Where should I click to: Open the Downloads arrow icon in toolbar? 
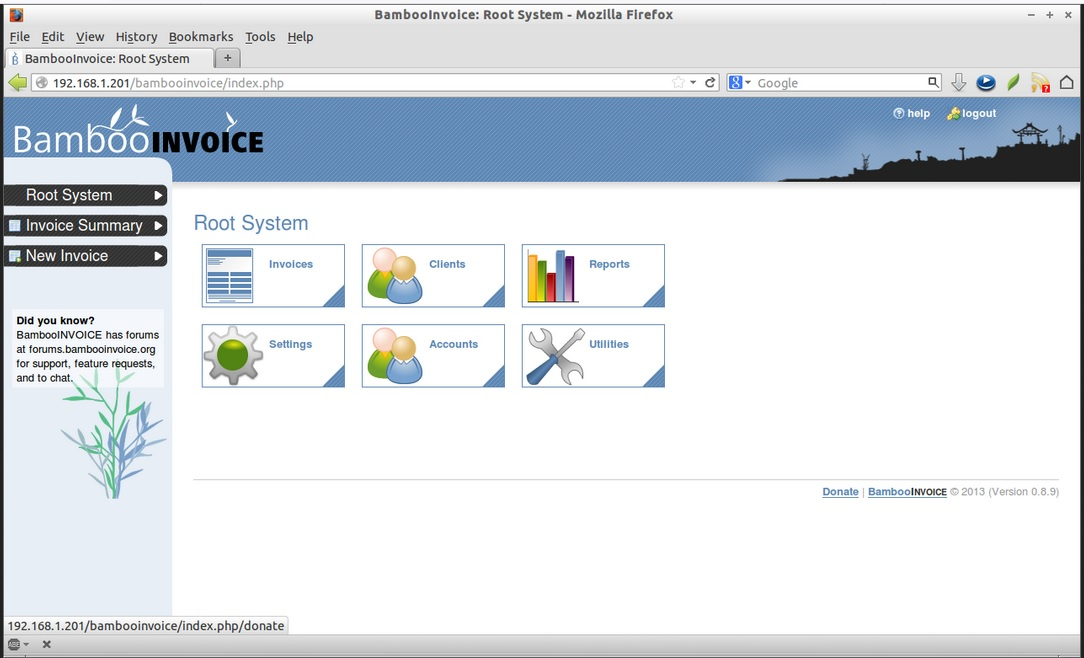coord(958,83)
